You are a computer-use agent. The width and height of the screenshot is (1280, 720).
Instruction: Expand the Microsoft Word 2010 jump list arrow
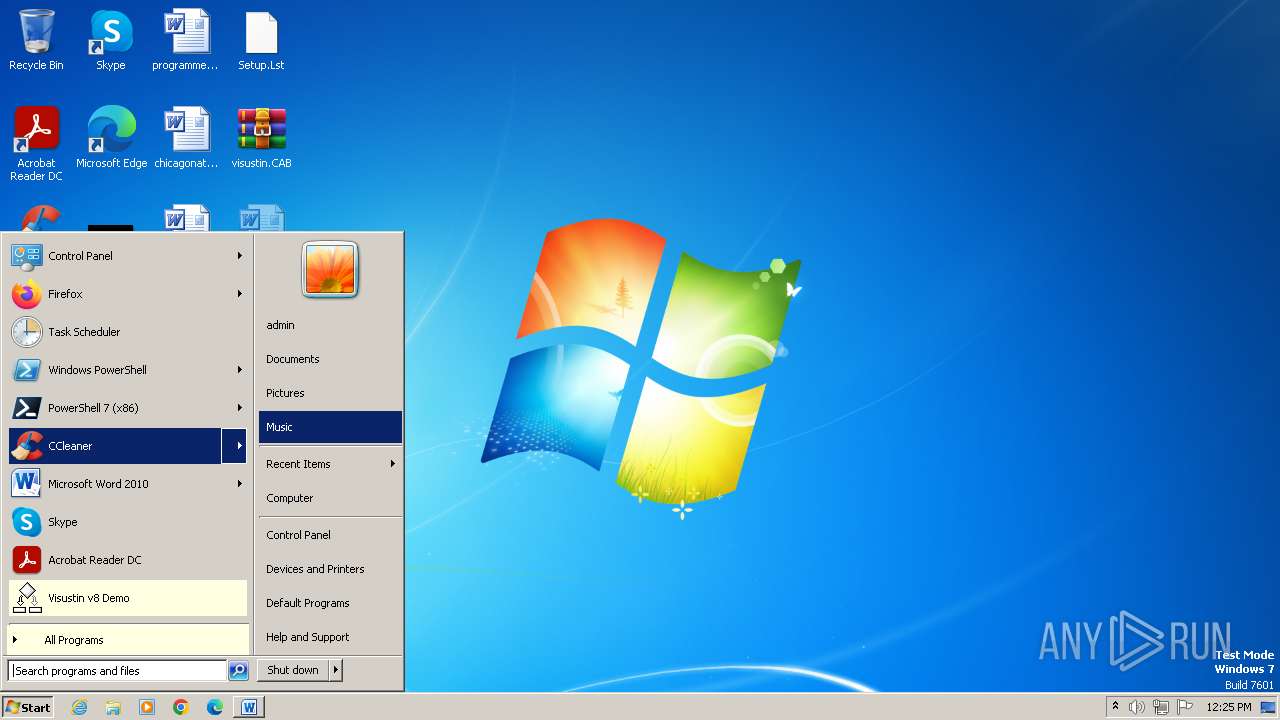240,484
